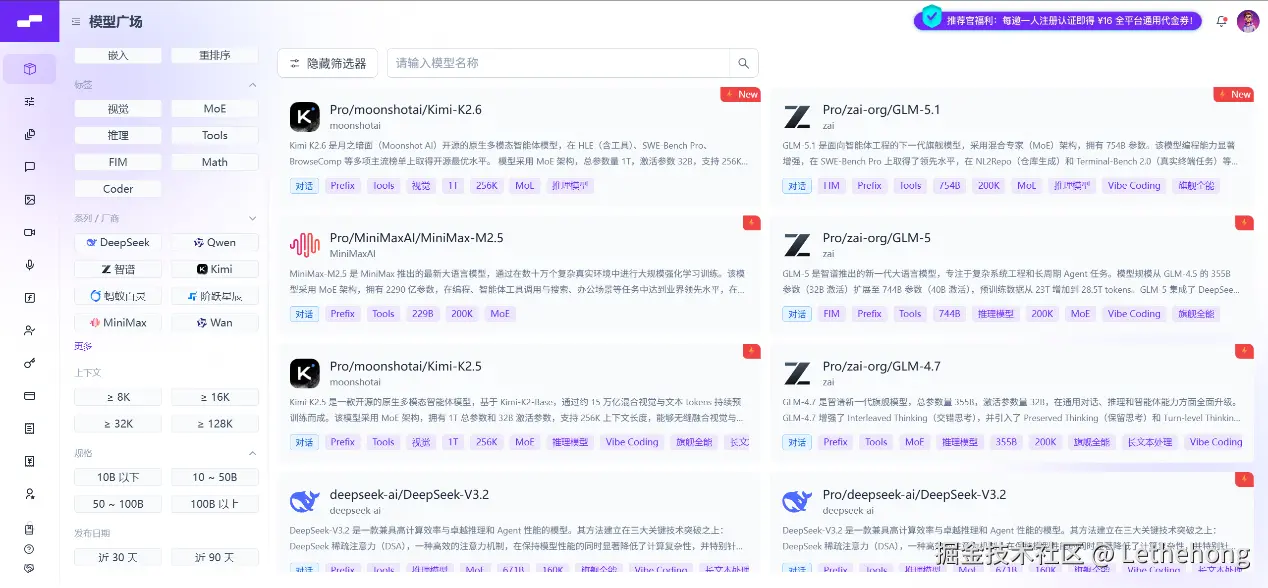
Task: Click the MiniMax waveform logo on MiniMax-M2.5 card
Action: [305, 245]
